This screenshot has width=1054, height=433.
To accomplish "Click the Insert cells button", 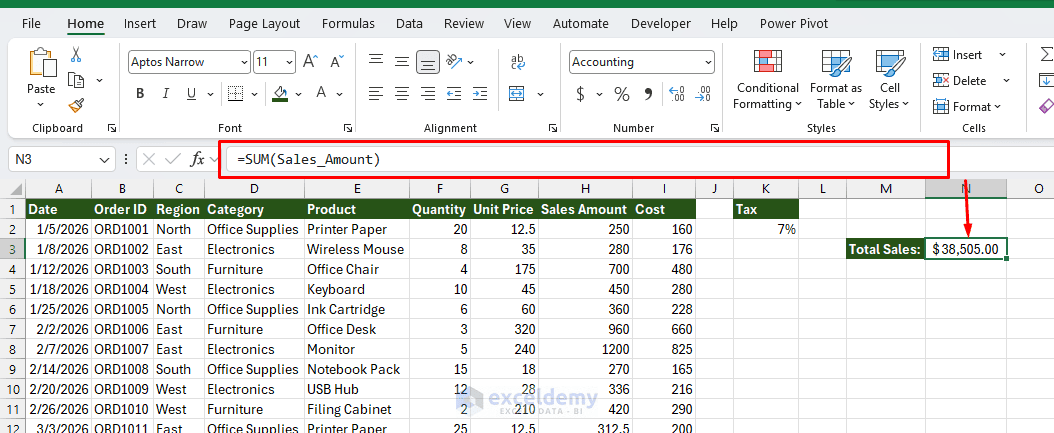I will [958, 54].
